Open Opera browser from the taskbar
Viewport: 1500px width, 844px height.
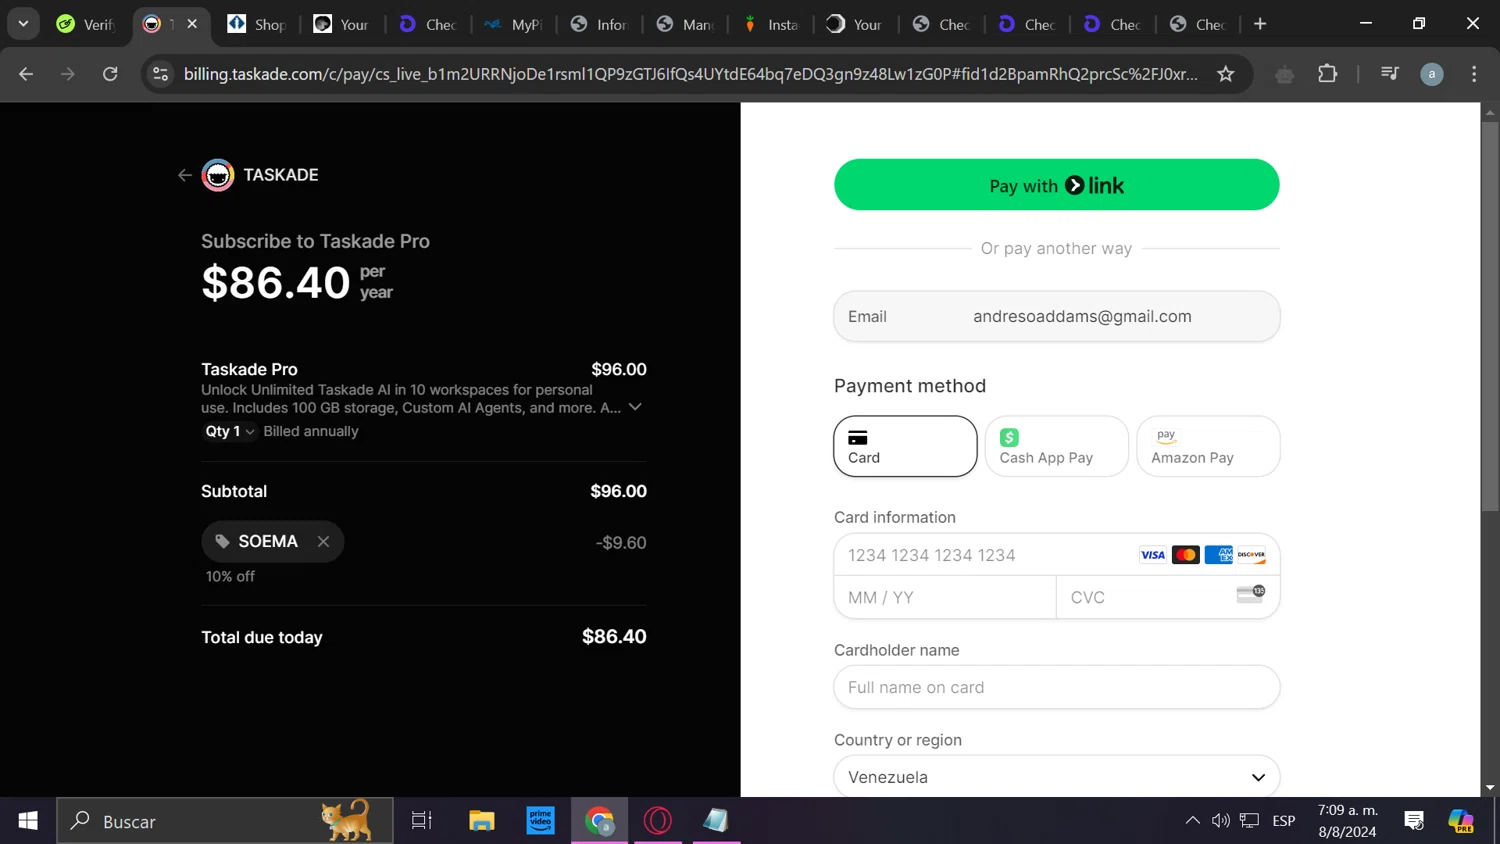pyautogui.click(x=658, y=821)
